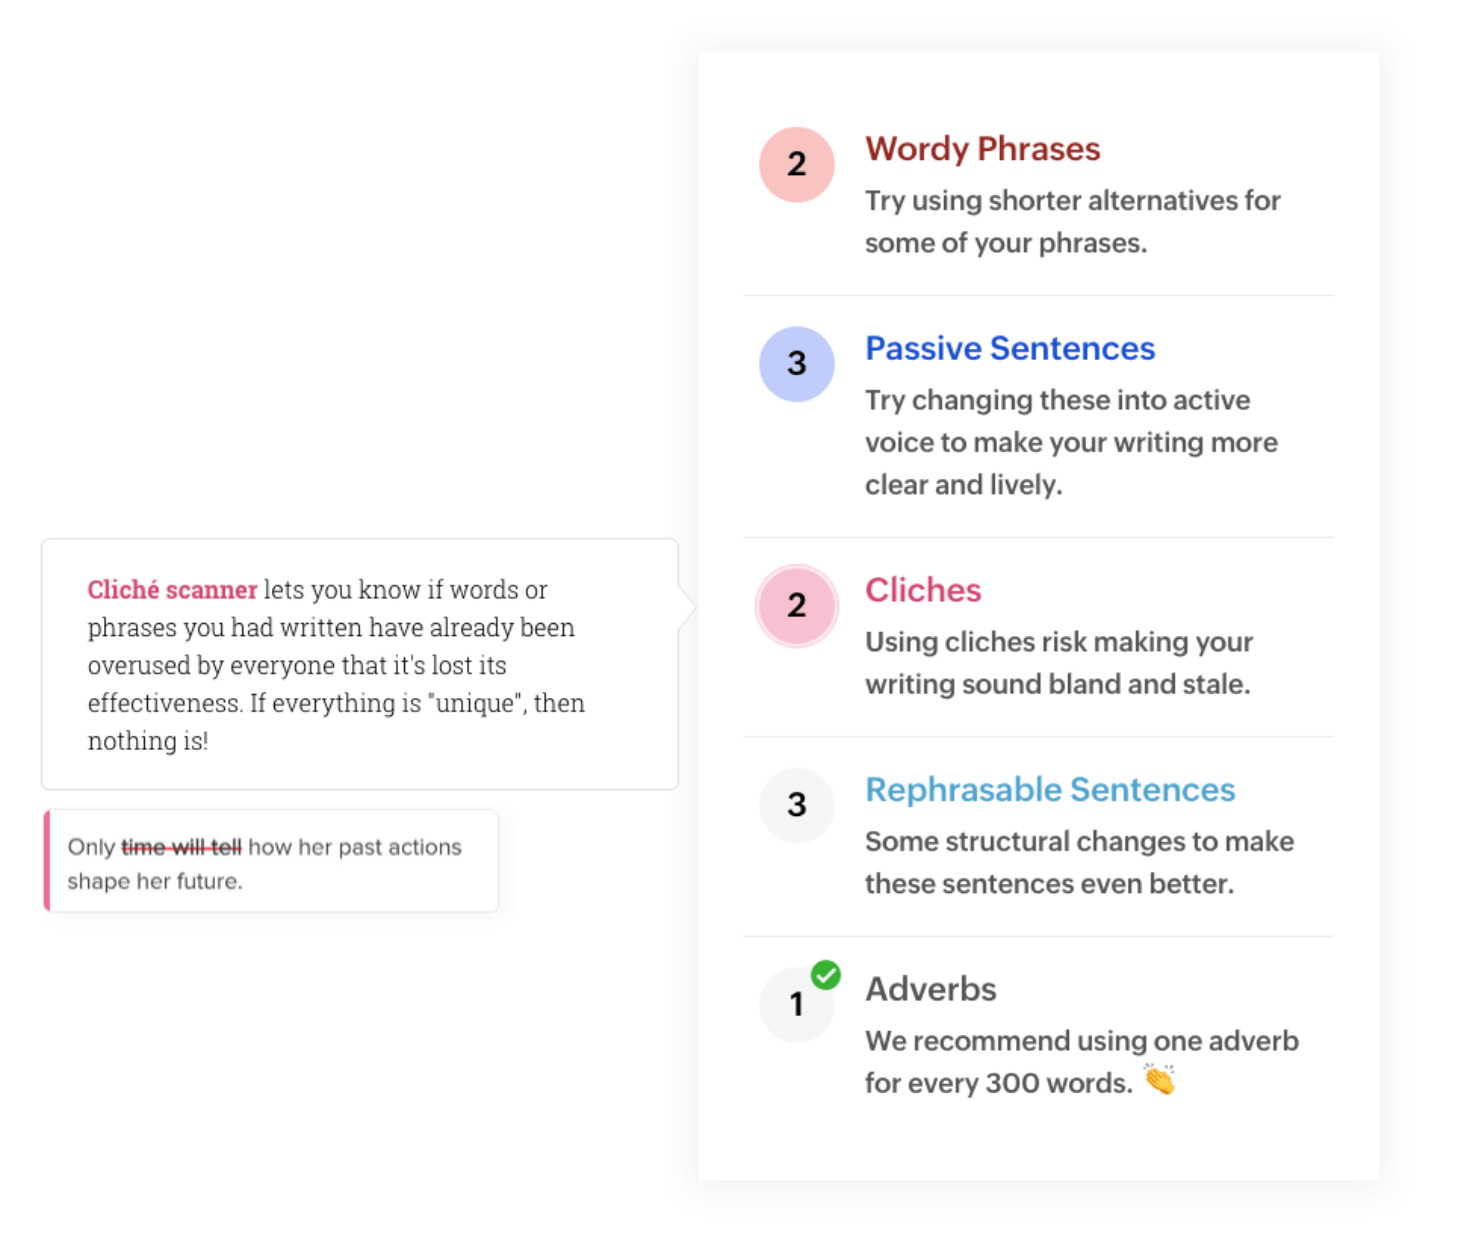The width and height of the screenshot is (1464, 1250).
Task: Click the Cliché scanner highlighted text
Action: (172, 590)
